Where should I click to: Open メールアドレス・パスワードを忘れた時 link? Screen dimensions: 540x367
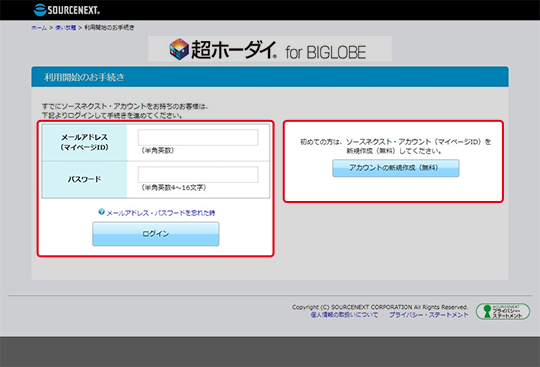tap(161, 213)
